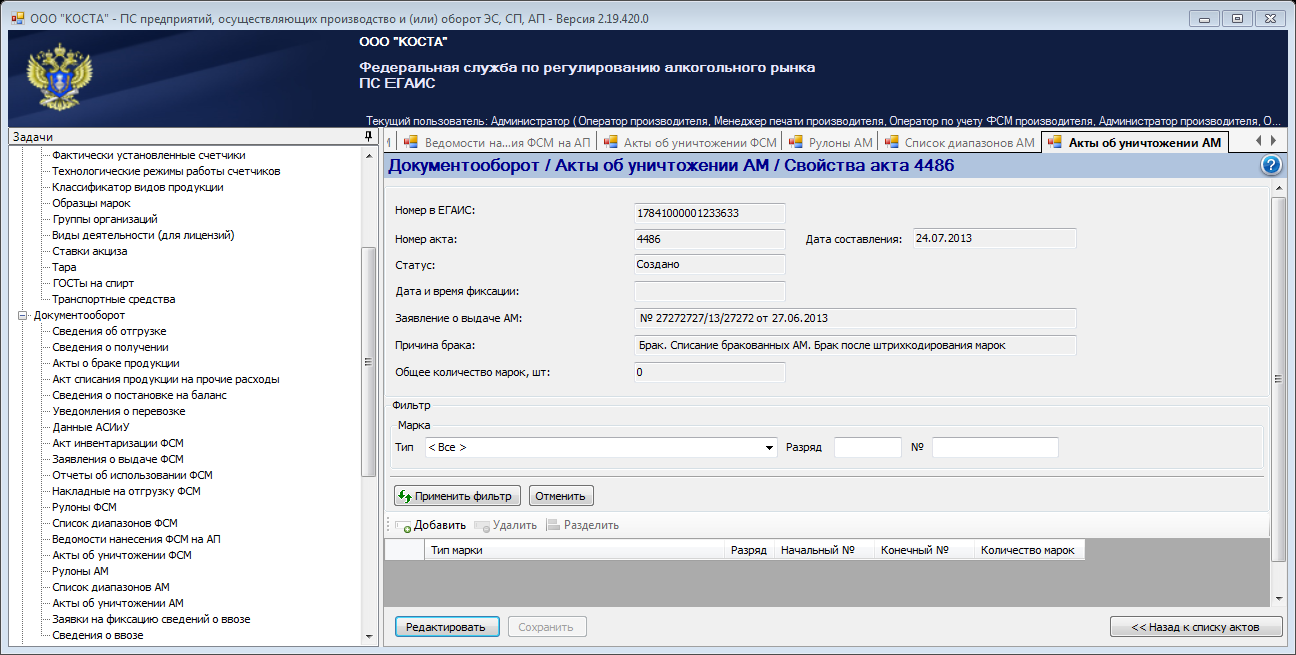Open Группы организаций tree item
This screenshot has height=655, width=1296.
pos(105,219)
